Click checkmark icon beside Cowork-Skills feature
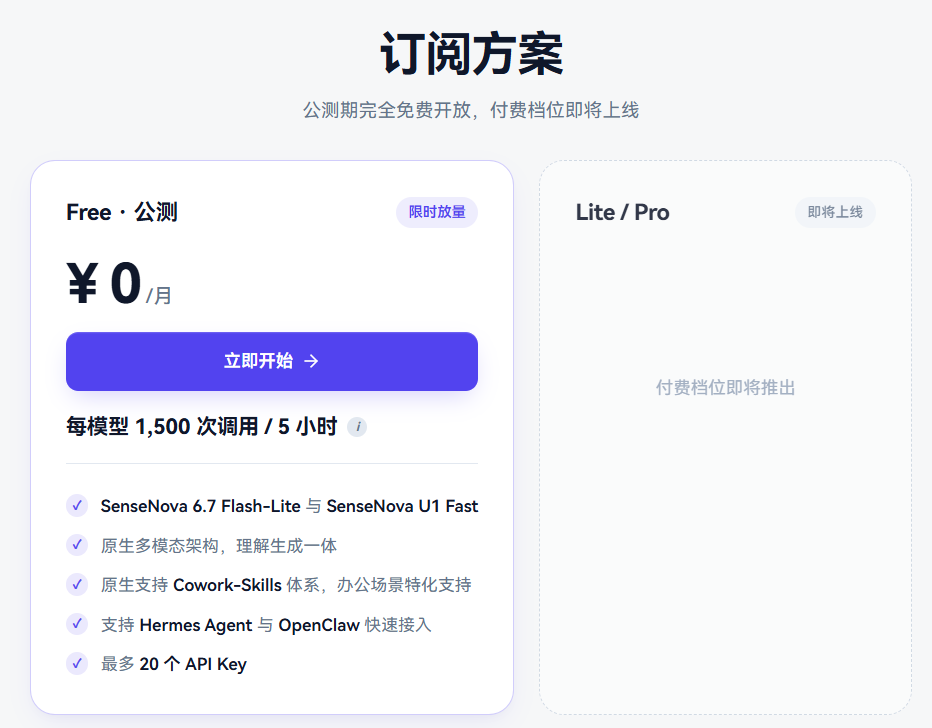Screen dimensions: 932x728 tap(77, 585)
